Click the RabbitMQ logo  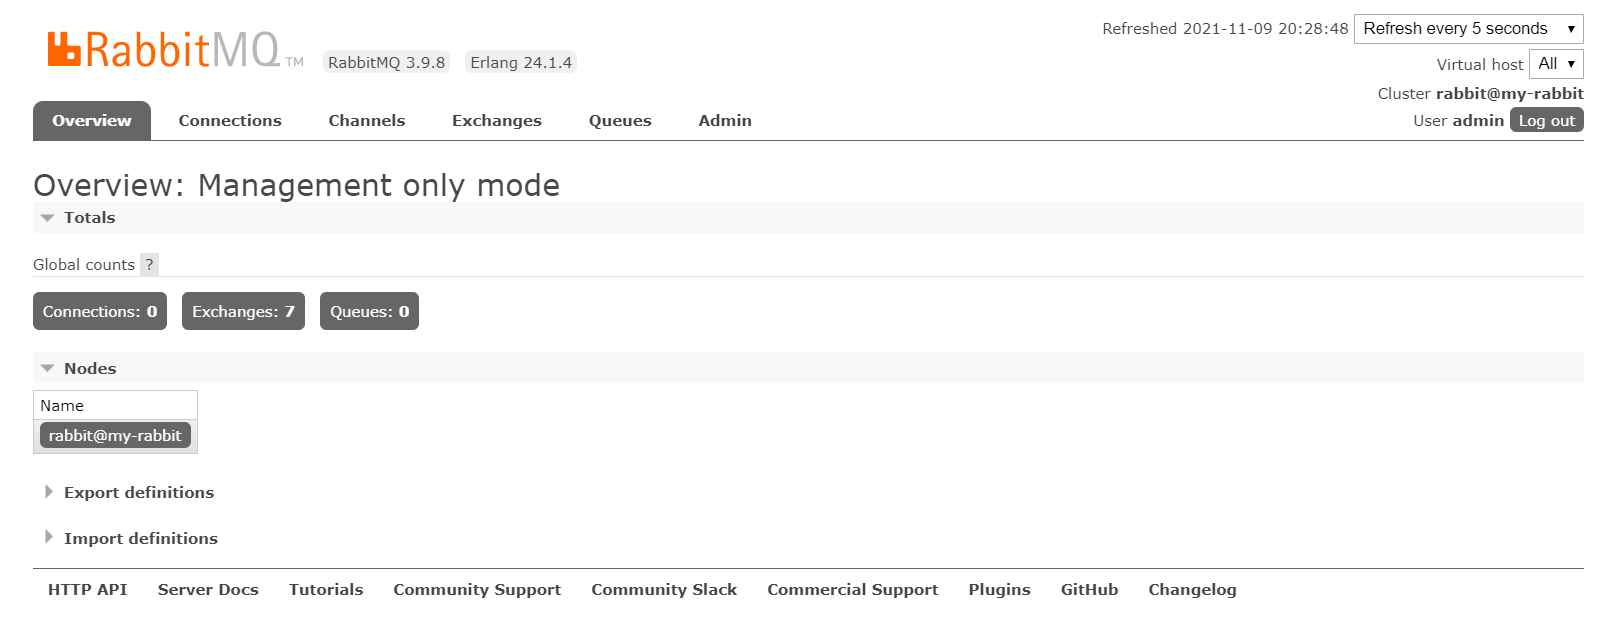click(175, 49)
